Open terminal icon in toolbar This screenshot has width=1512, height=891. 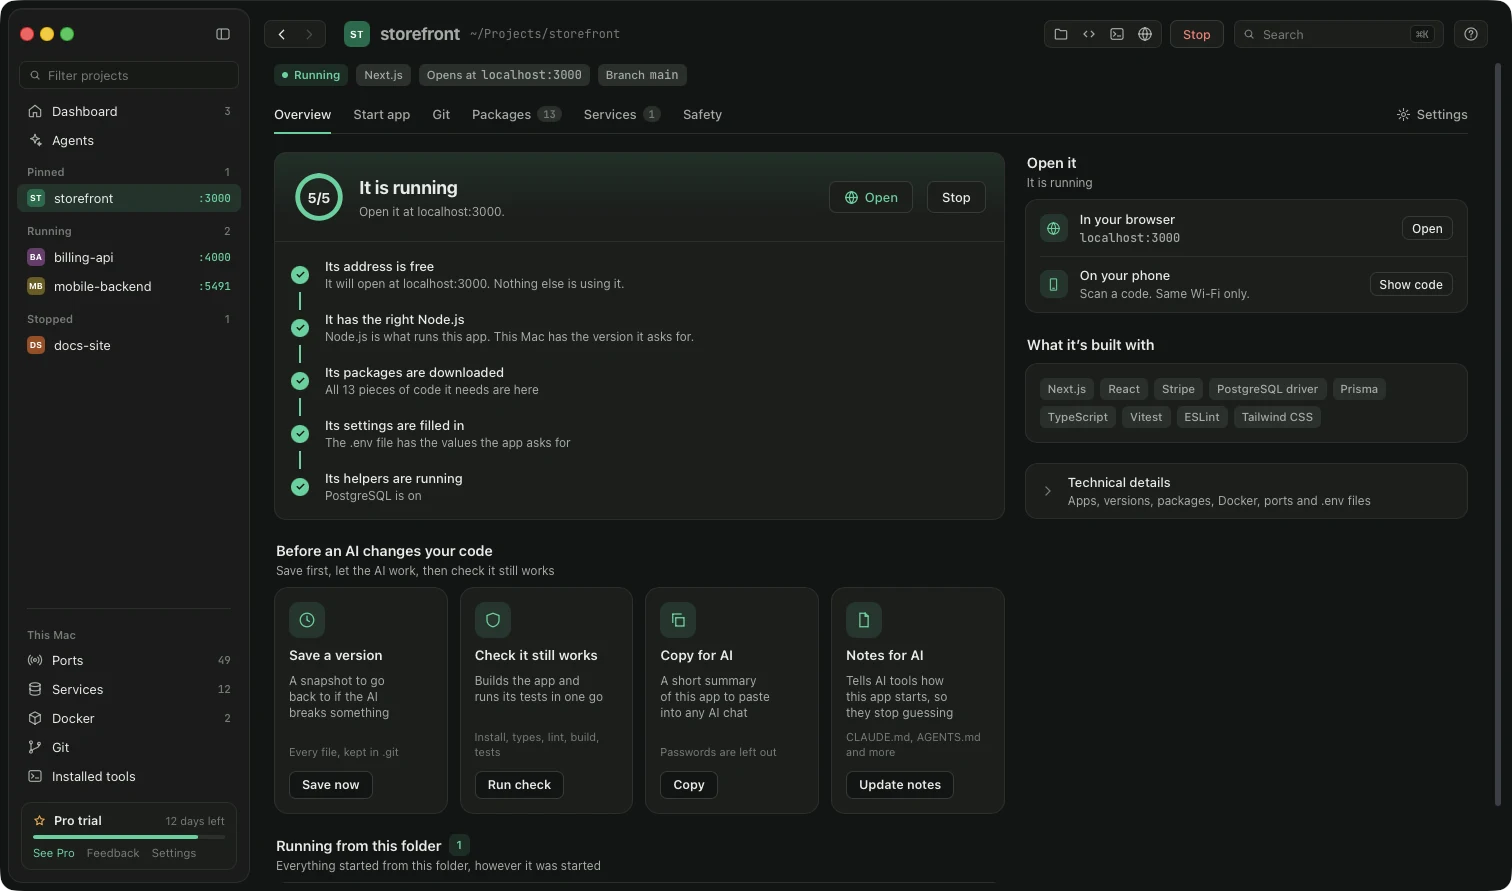coord(1117,34)
